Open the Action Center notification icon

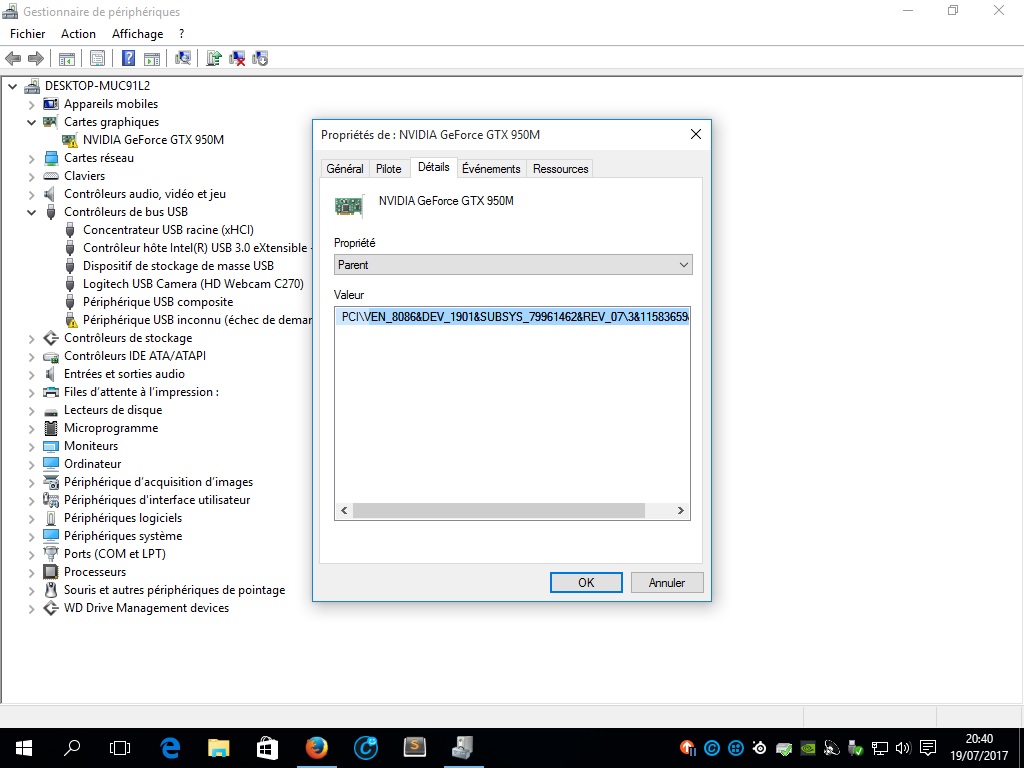[927, 748]
